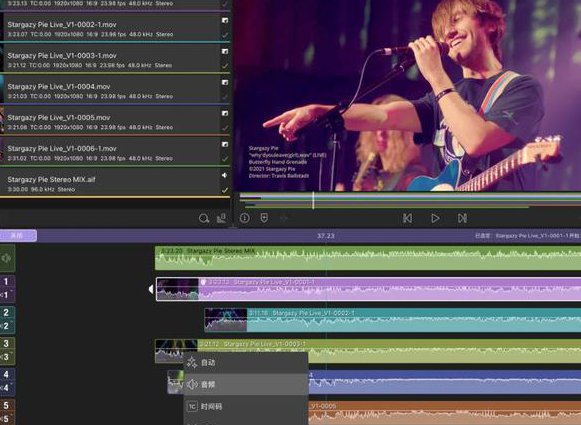Click the playhead on viewer mini timeline
This screenshot has height=425, width=581.
313,200
